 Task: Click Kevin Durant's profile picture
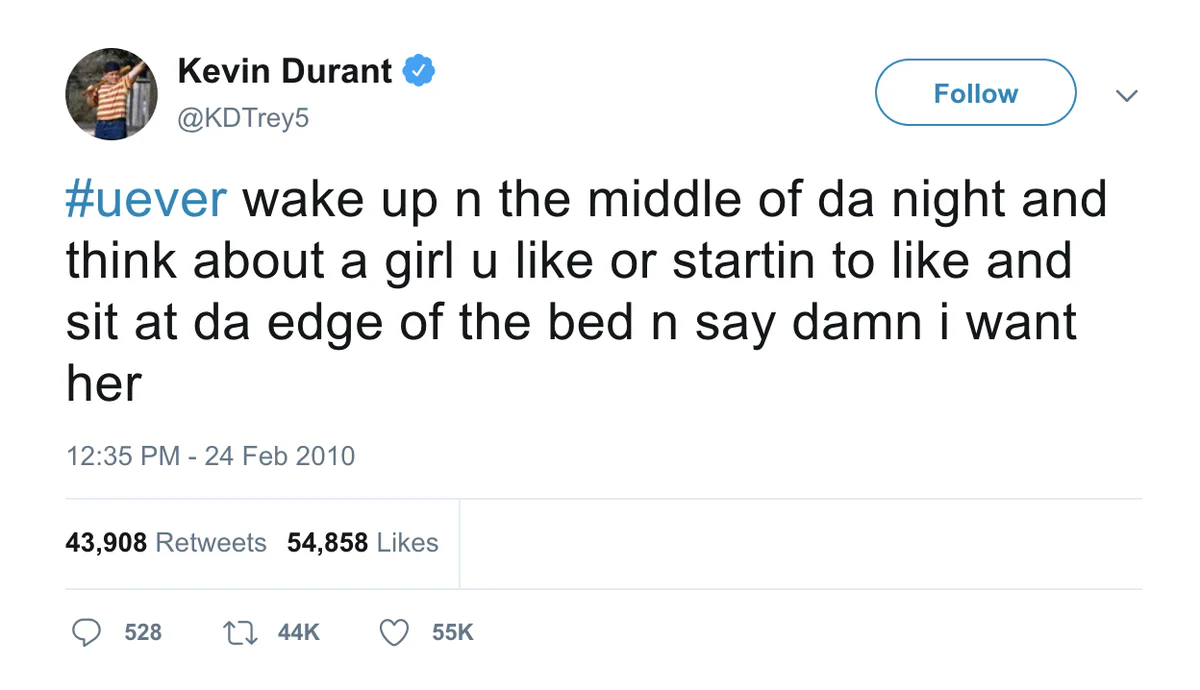point(112,94)
